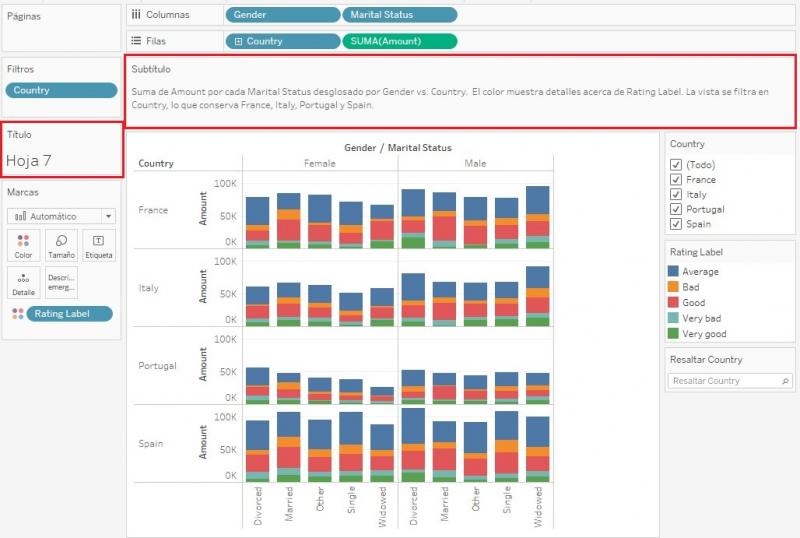The height and width of the screenshot is (538, 800).
Task: Click the Columnas shelf icon
Action: [136, 15]
